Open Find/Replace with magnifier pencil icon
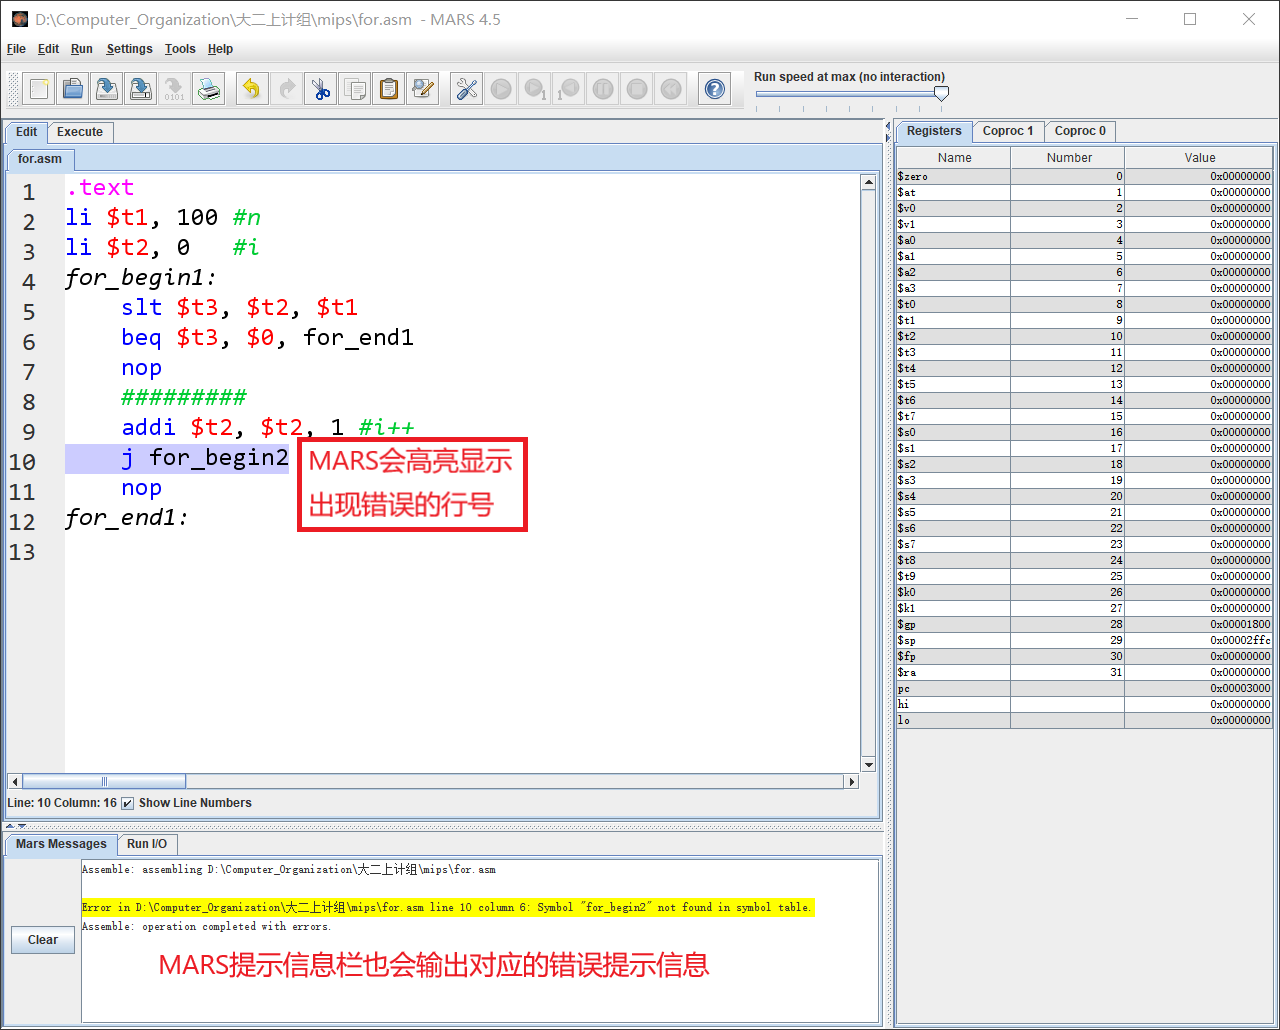Image resolution: width=1280 pixels, height=1030 pixels. click(423, 89)
